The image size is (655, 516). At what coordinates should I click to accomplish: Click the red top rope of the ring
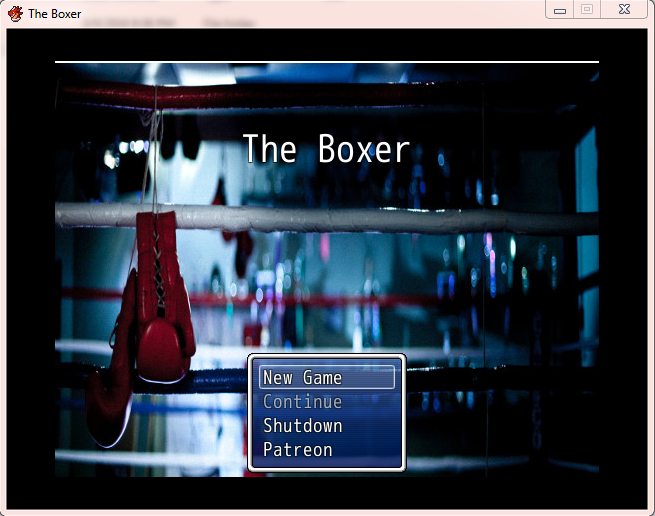(300, 95)
